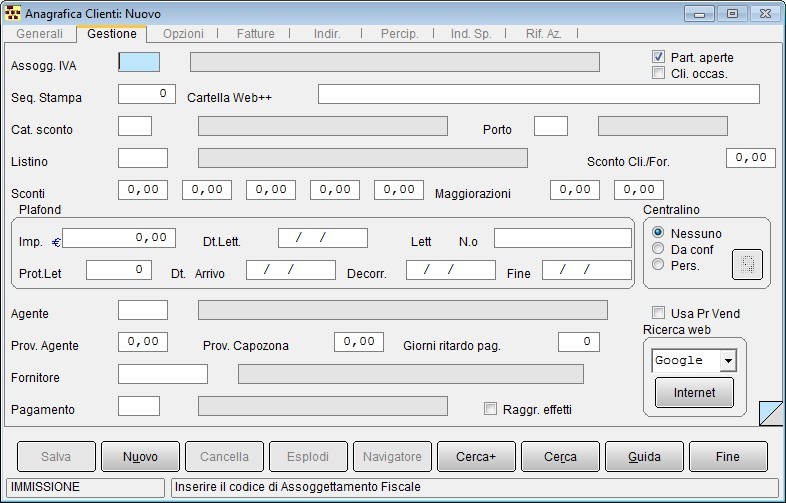Click the Salva button

tap(56, 456)
